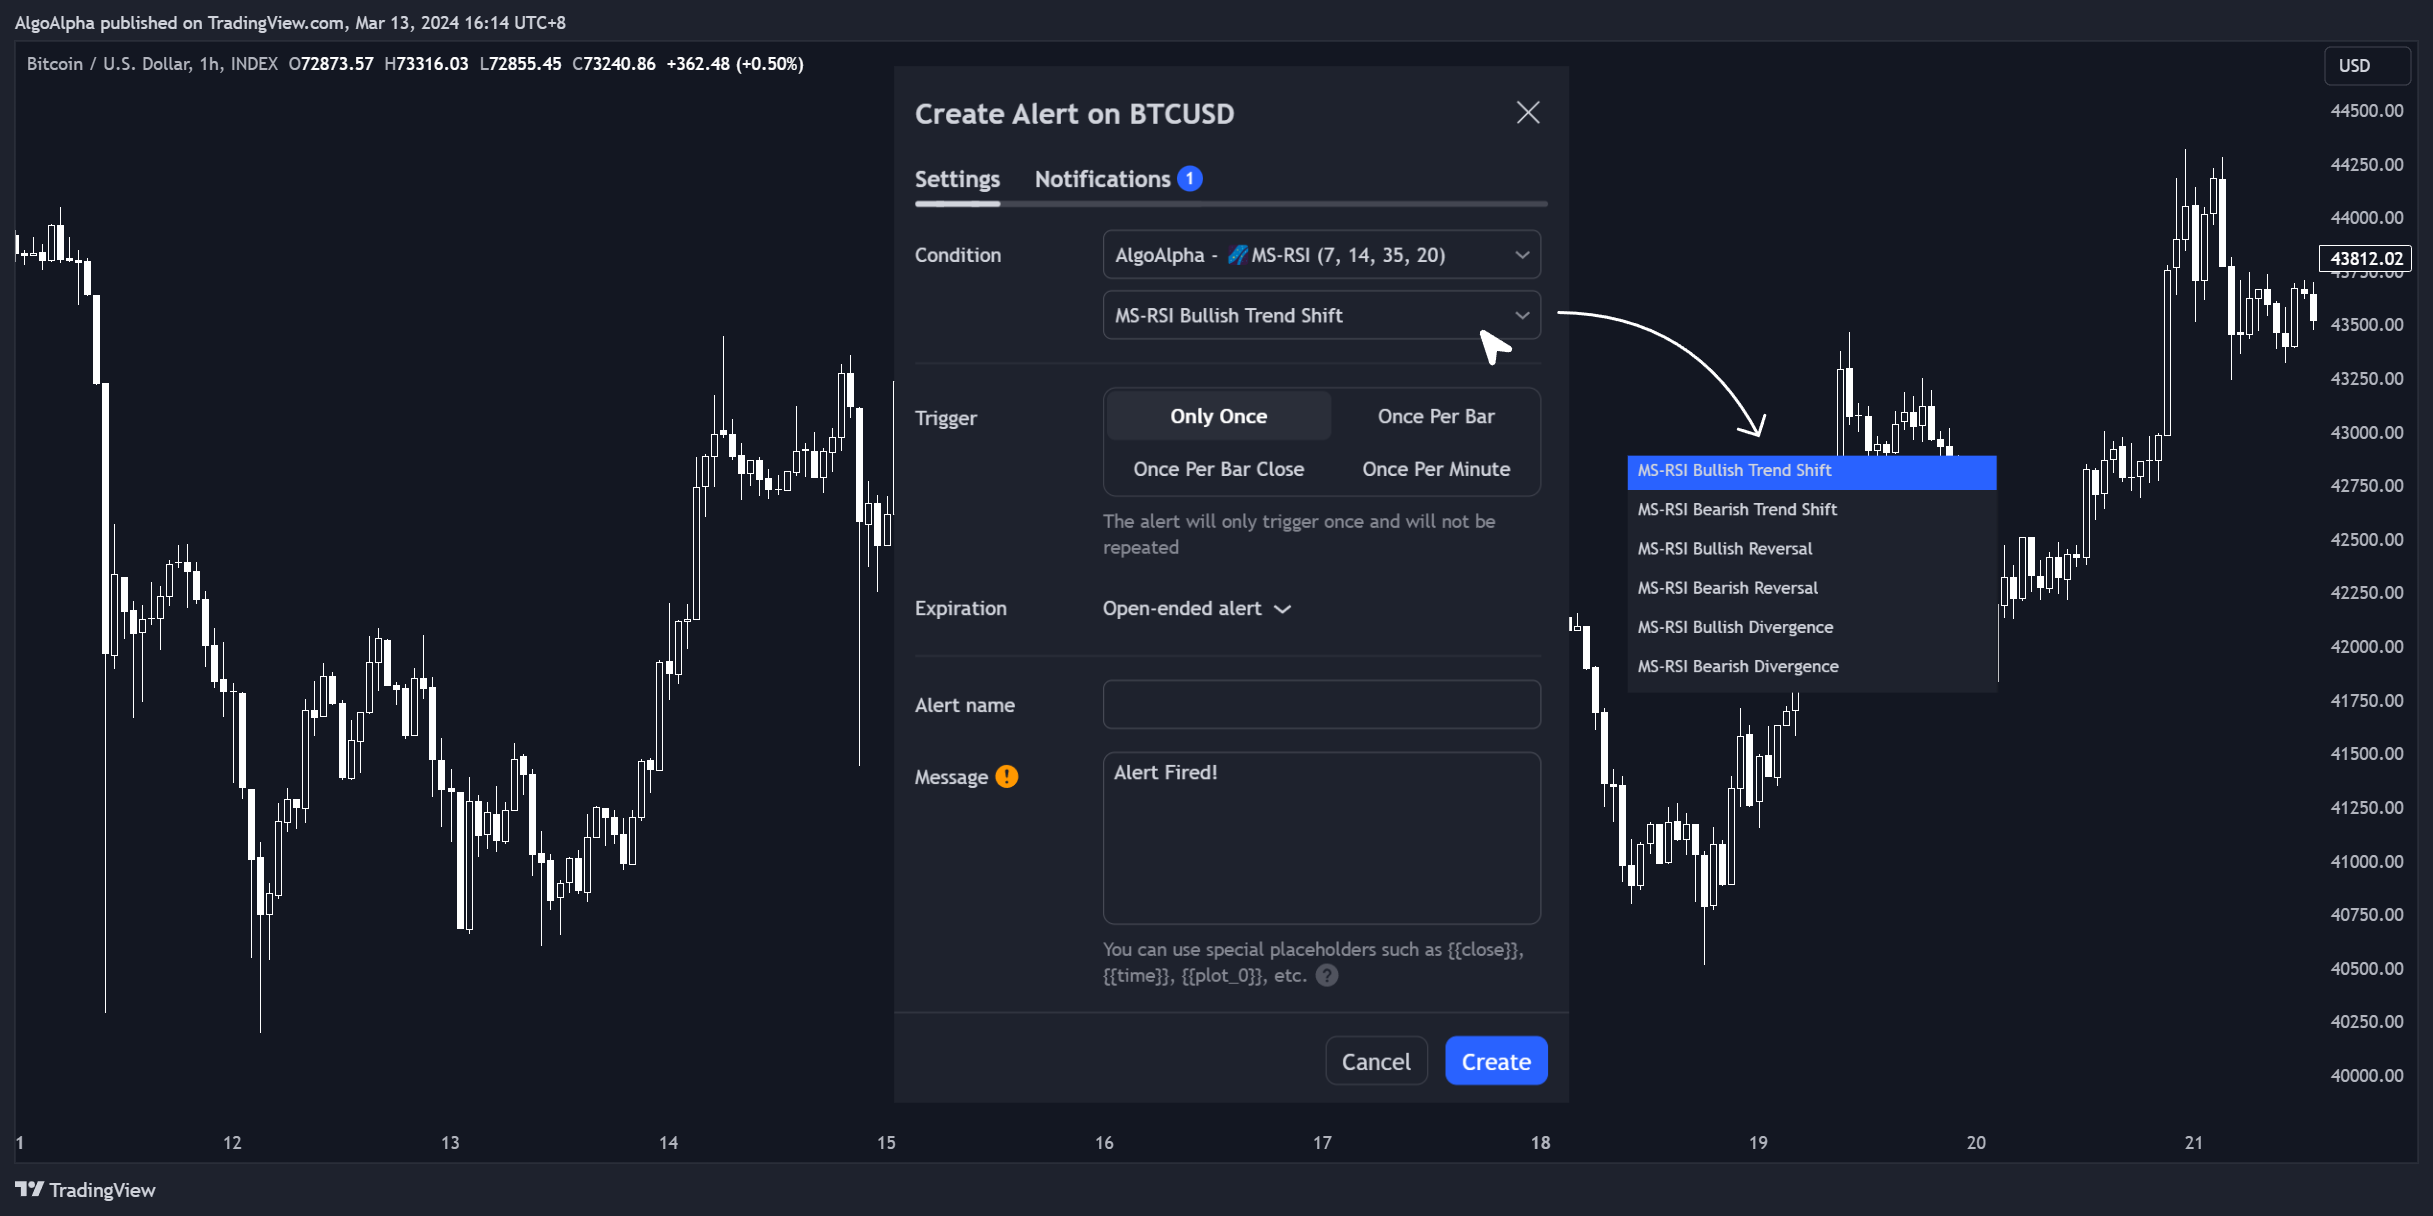
Task: Open the Open-ended alert expiration dropdown
Action: coord(1197,608)
